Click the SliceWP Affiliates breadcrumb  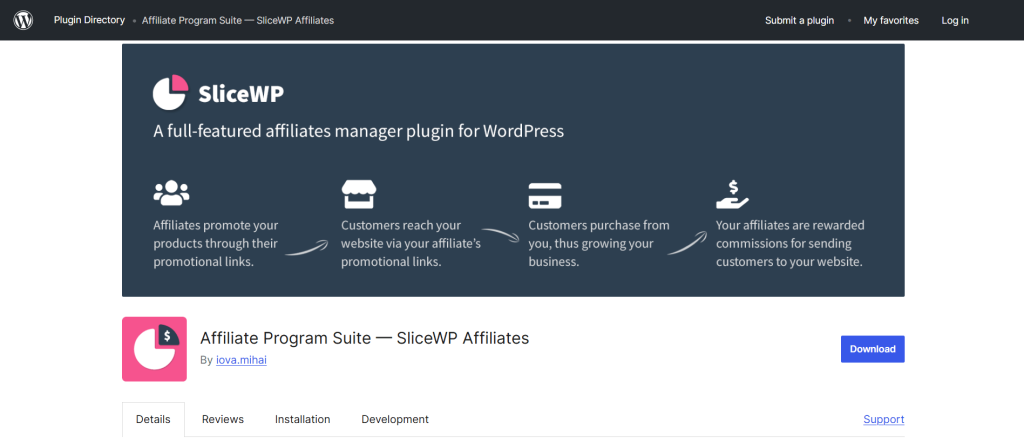point(238,20)
